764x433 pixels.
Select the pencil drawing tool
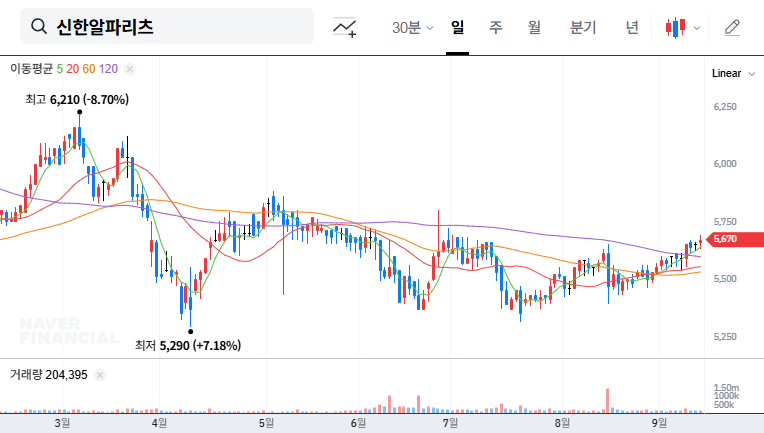732,28
